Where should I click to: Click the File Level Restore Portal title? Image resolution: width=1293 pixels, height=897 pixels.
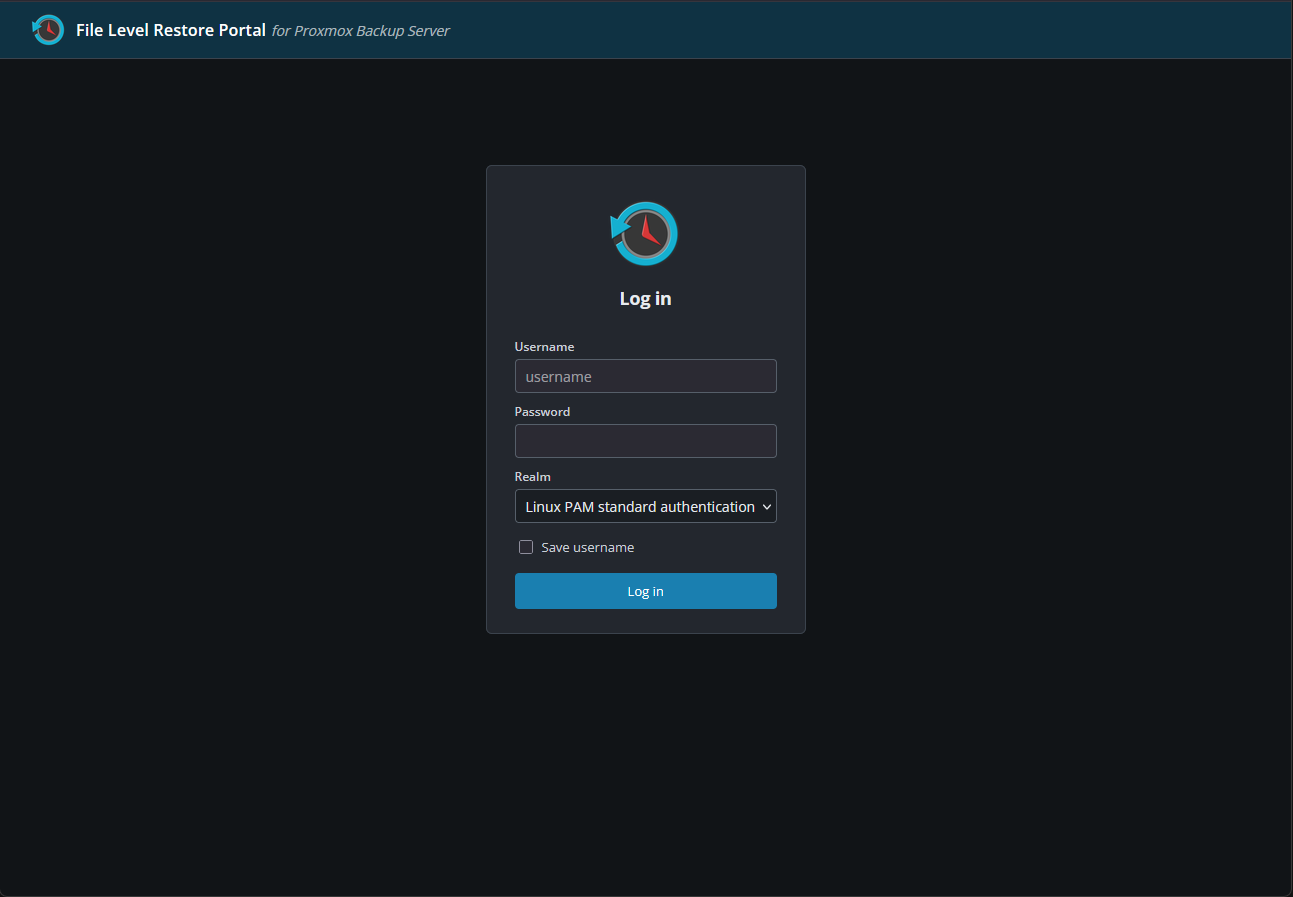[x=171, y=30]
